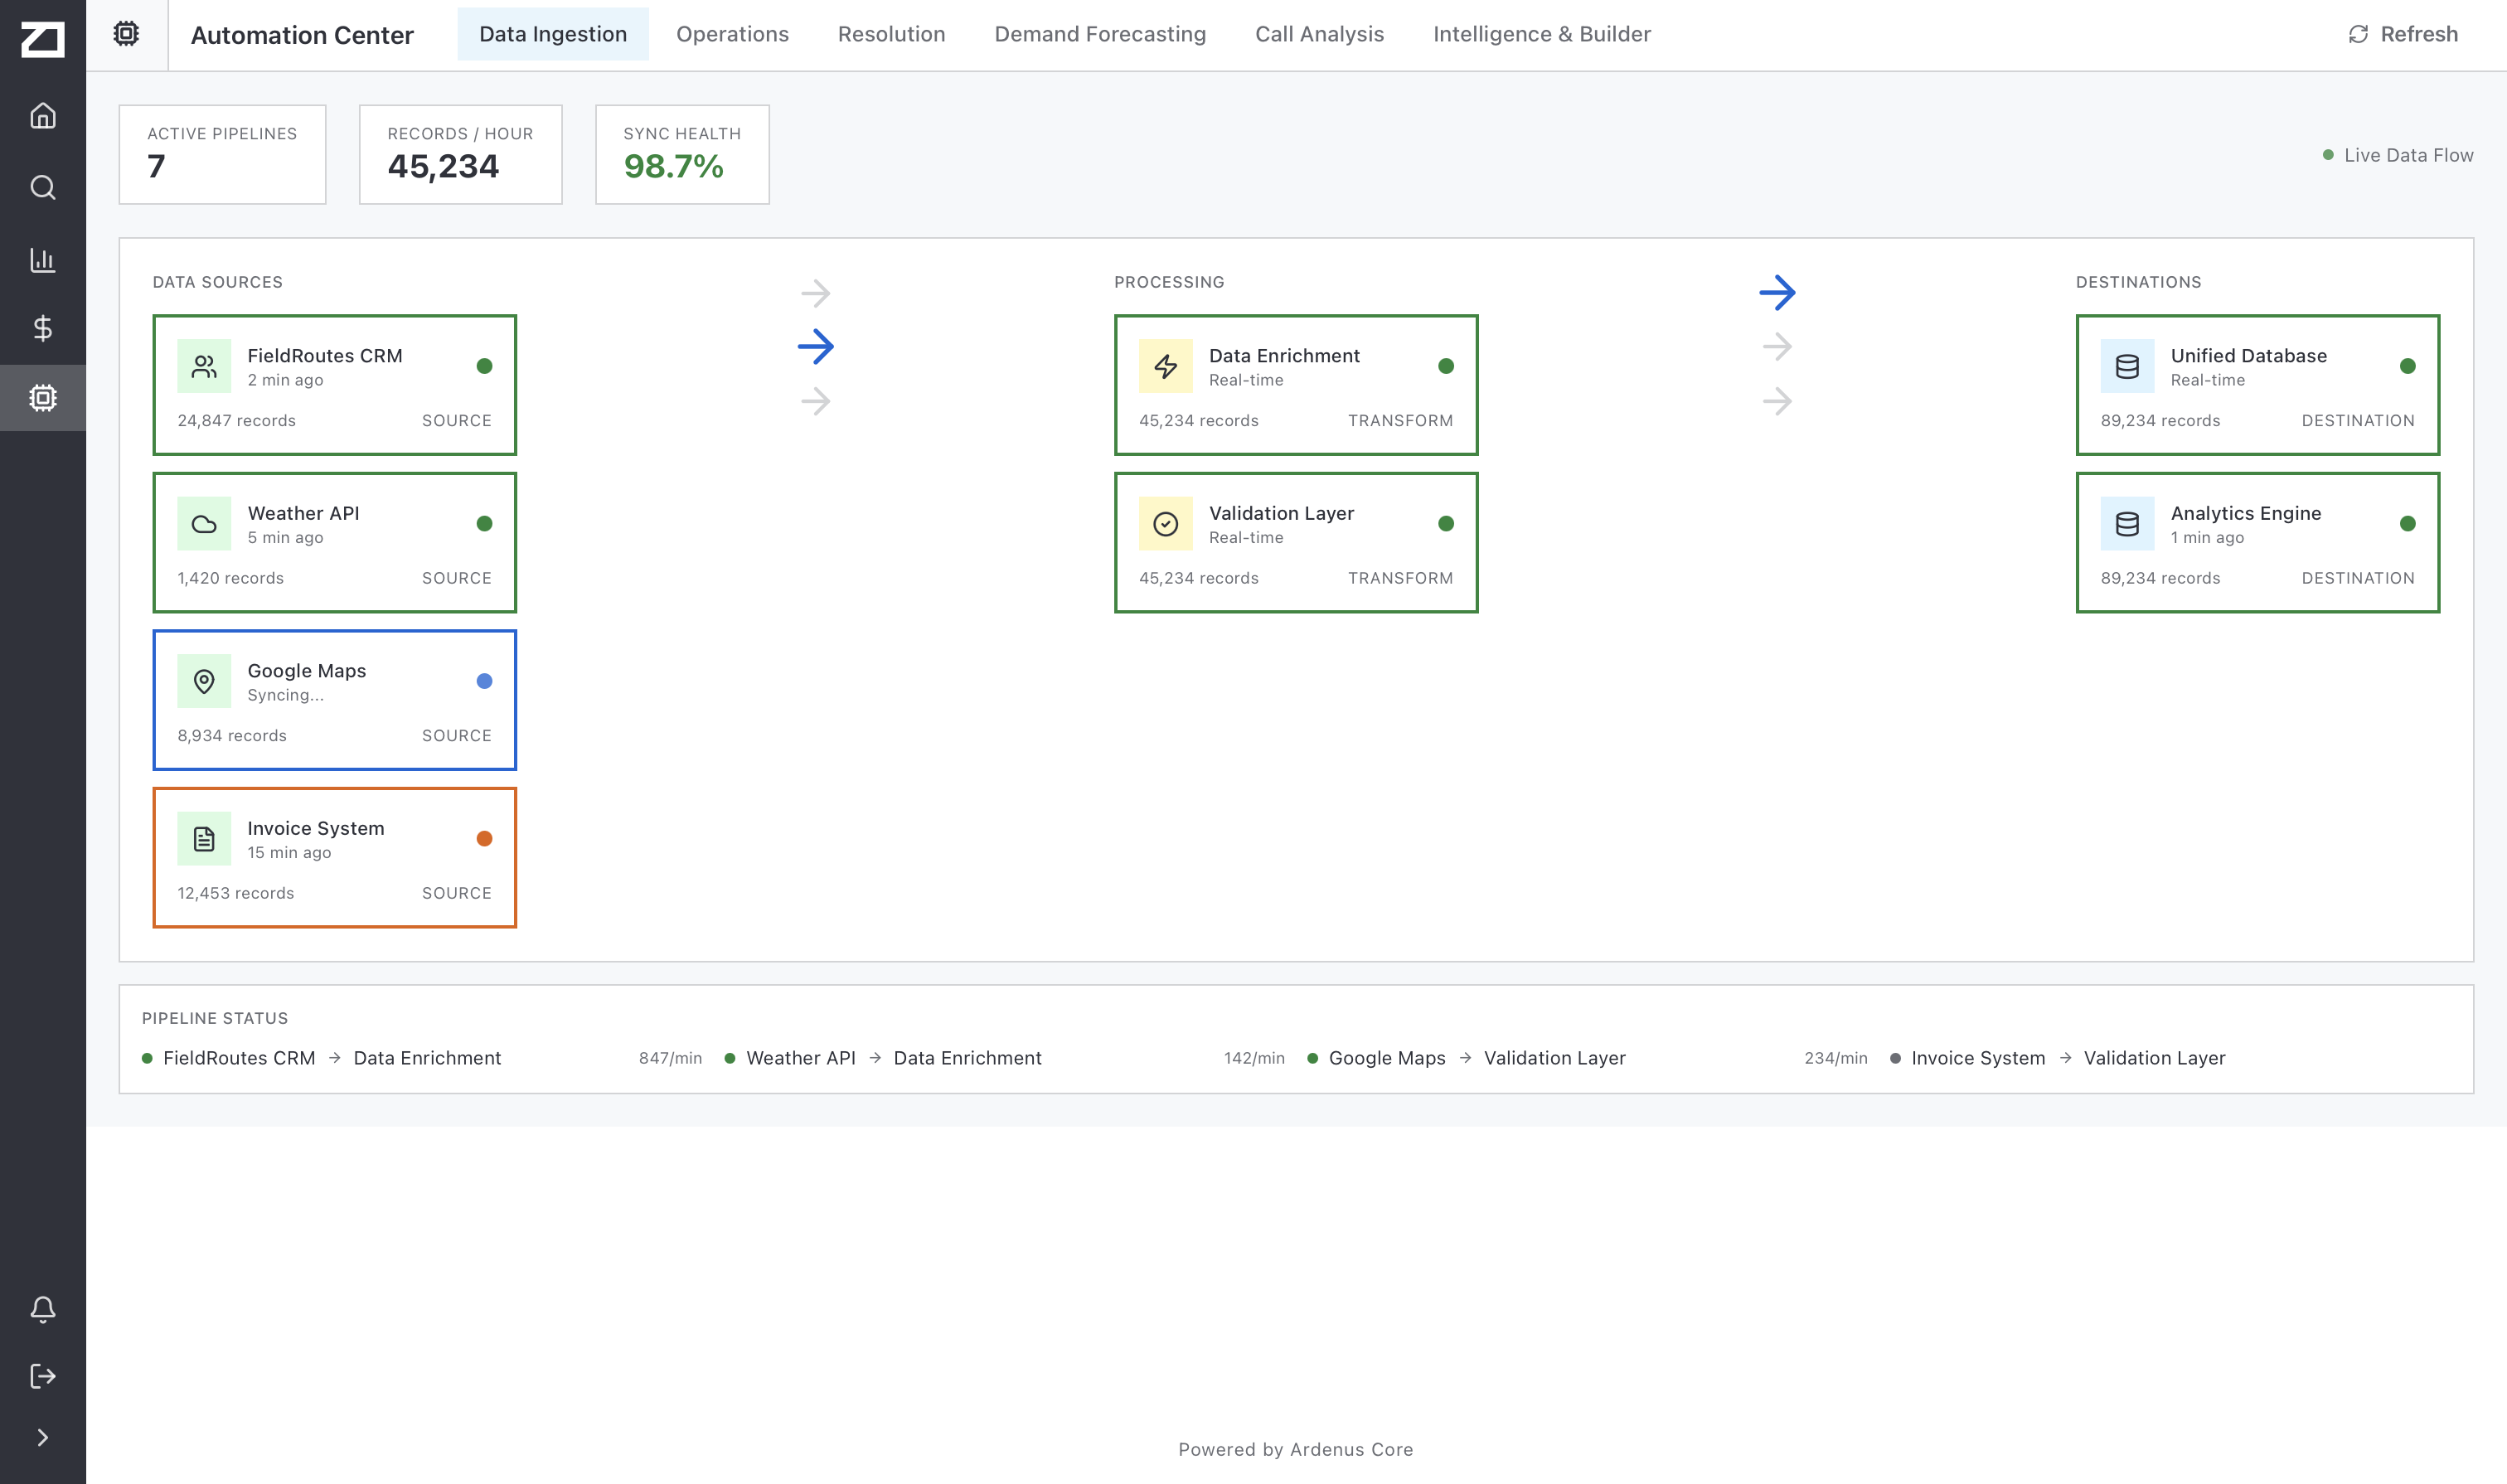Open the bar chart analytics sidebar icon
2507x1484 pixels.
coord(42,260)
